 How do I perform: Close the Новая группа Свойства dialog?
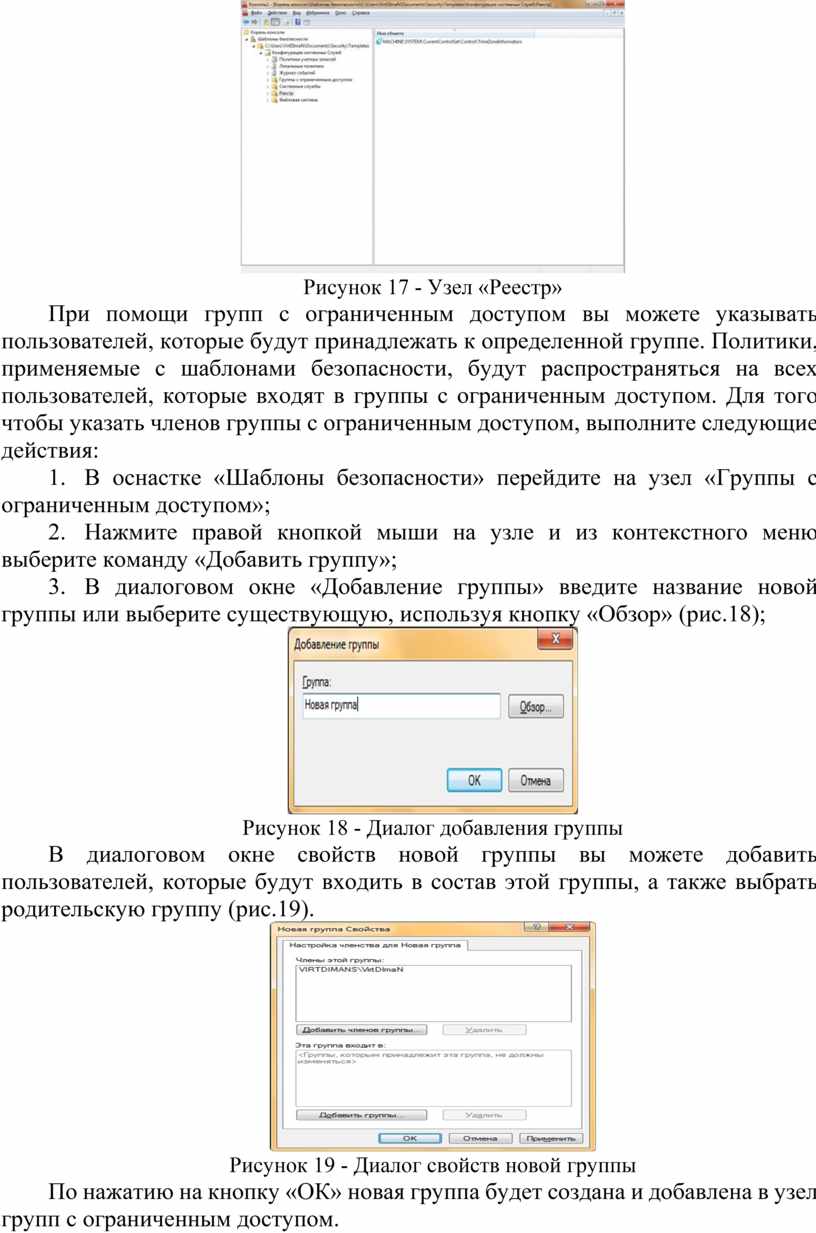pyautogui.click(x=570, y=929)
